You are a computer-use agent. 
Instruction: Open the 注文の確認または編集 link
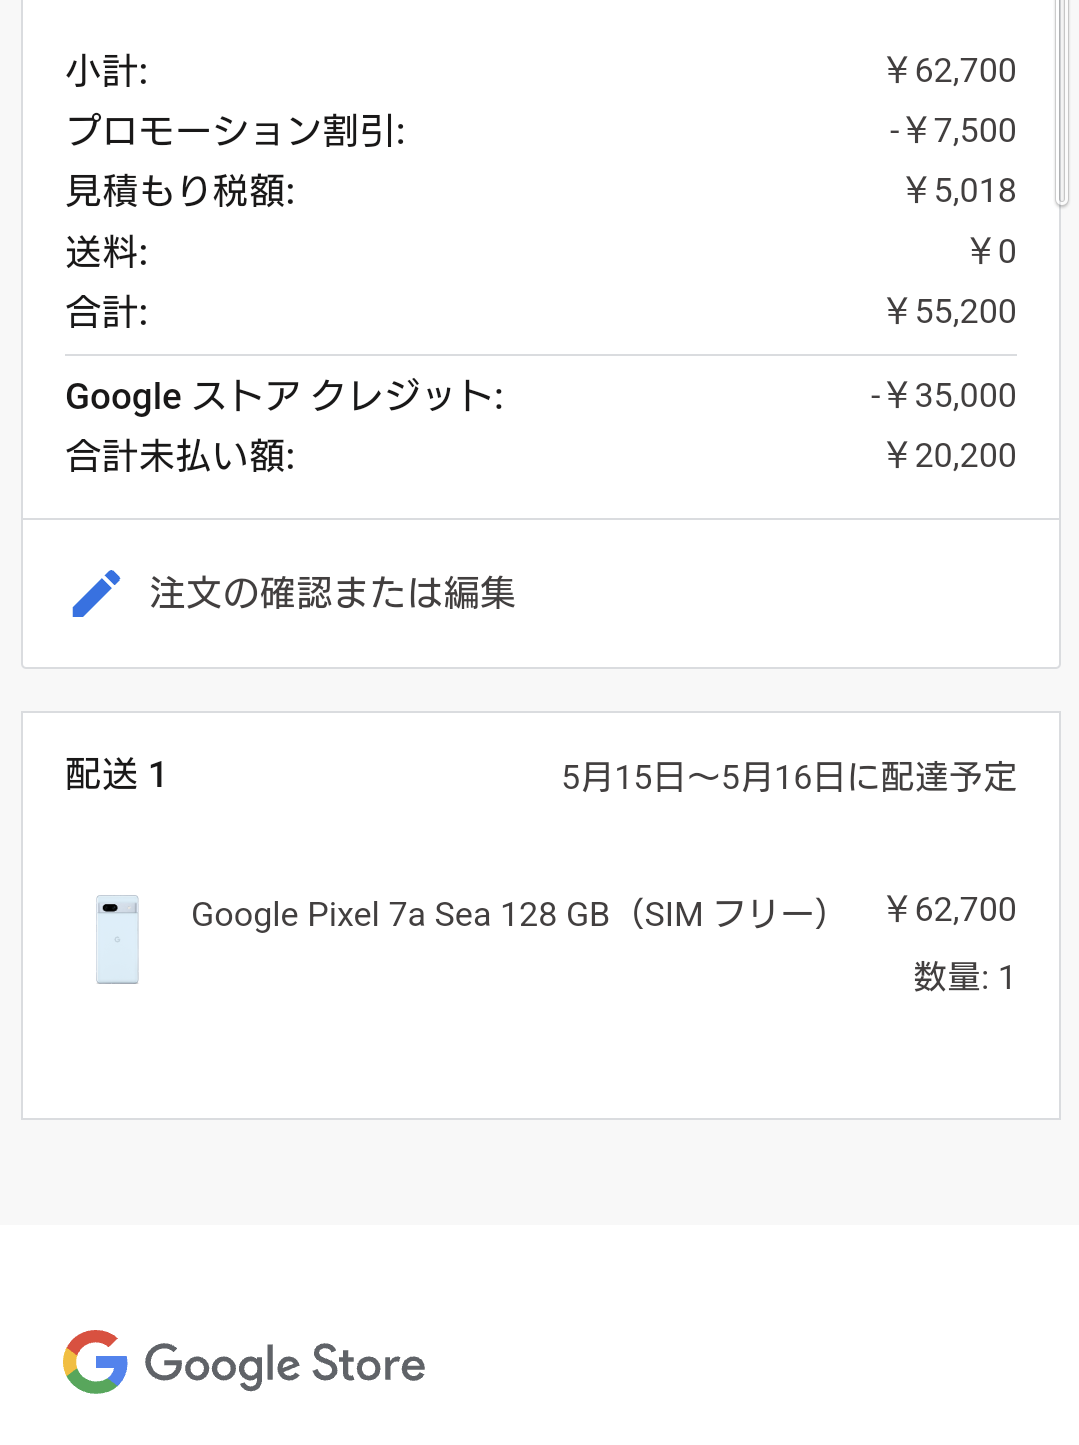pyautogui.click(x=332, y=594)
